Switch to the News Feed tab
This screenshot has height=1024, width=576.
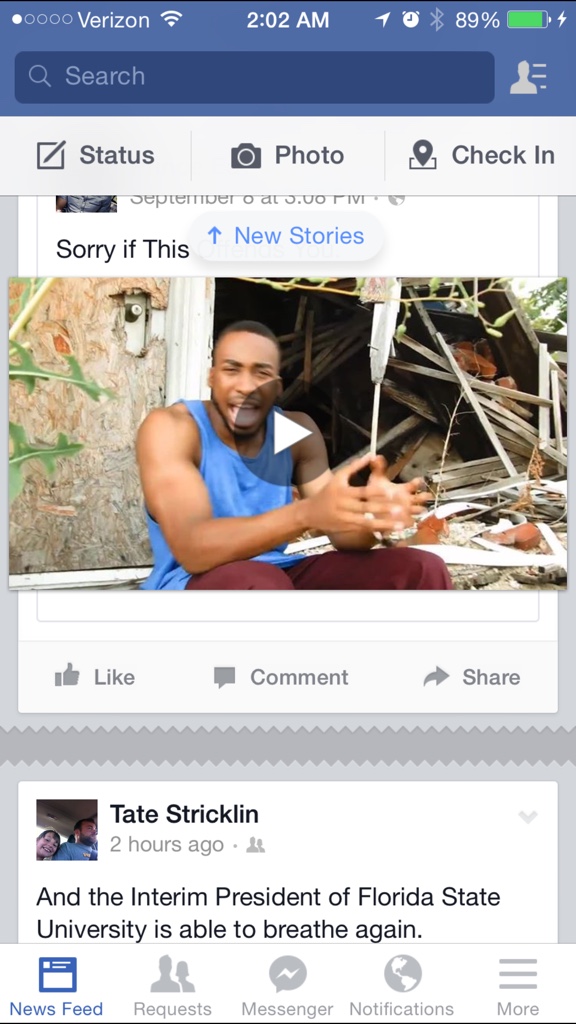(x=56, y=986)
